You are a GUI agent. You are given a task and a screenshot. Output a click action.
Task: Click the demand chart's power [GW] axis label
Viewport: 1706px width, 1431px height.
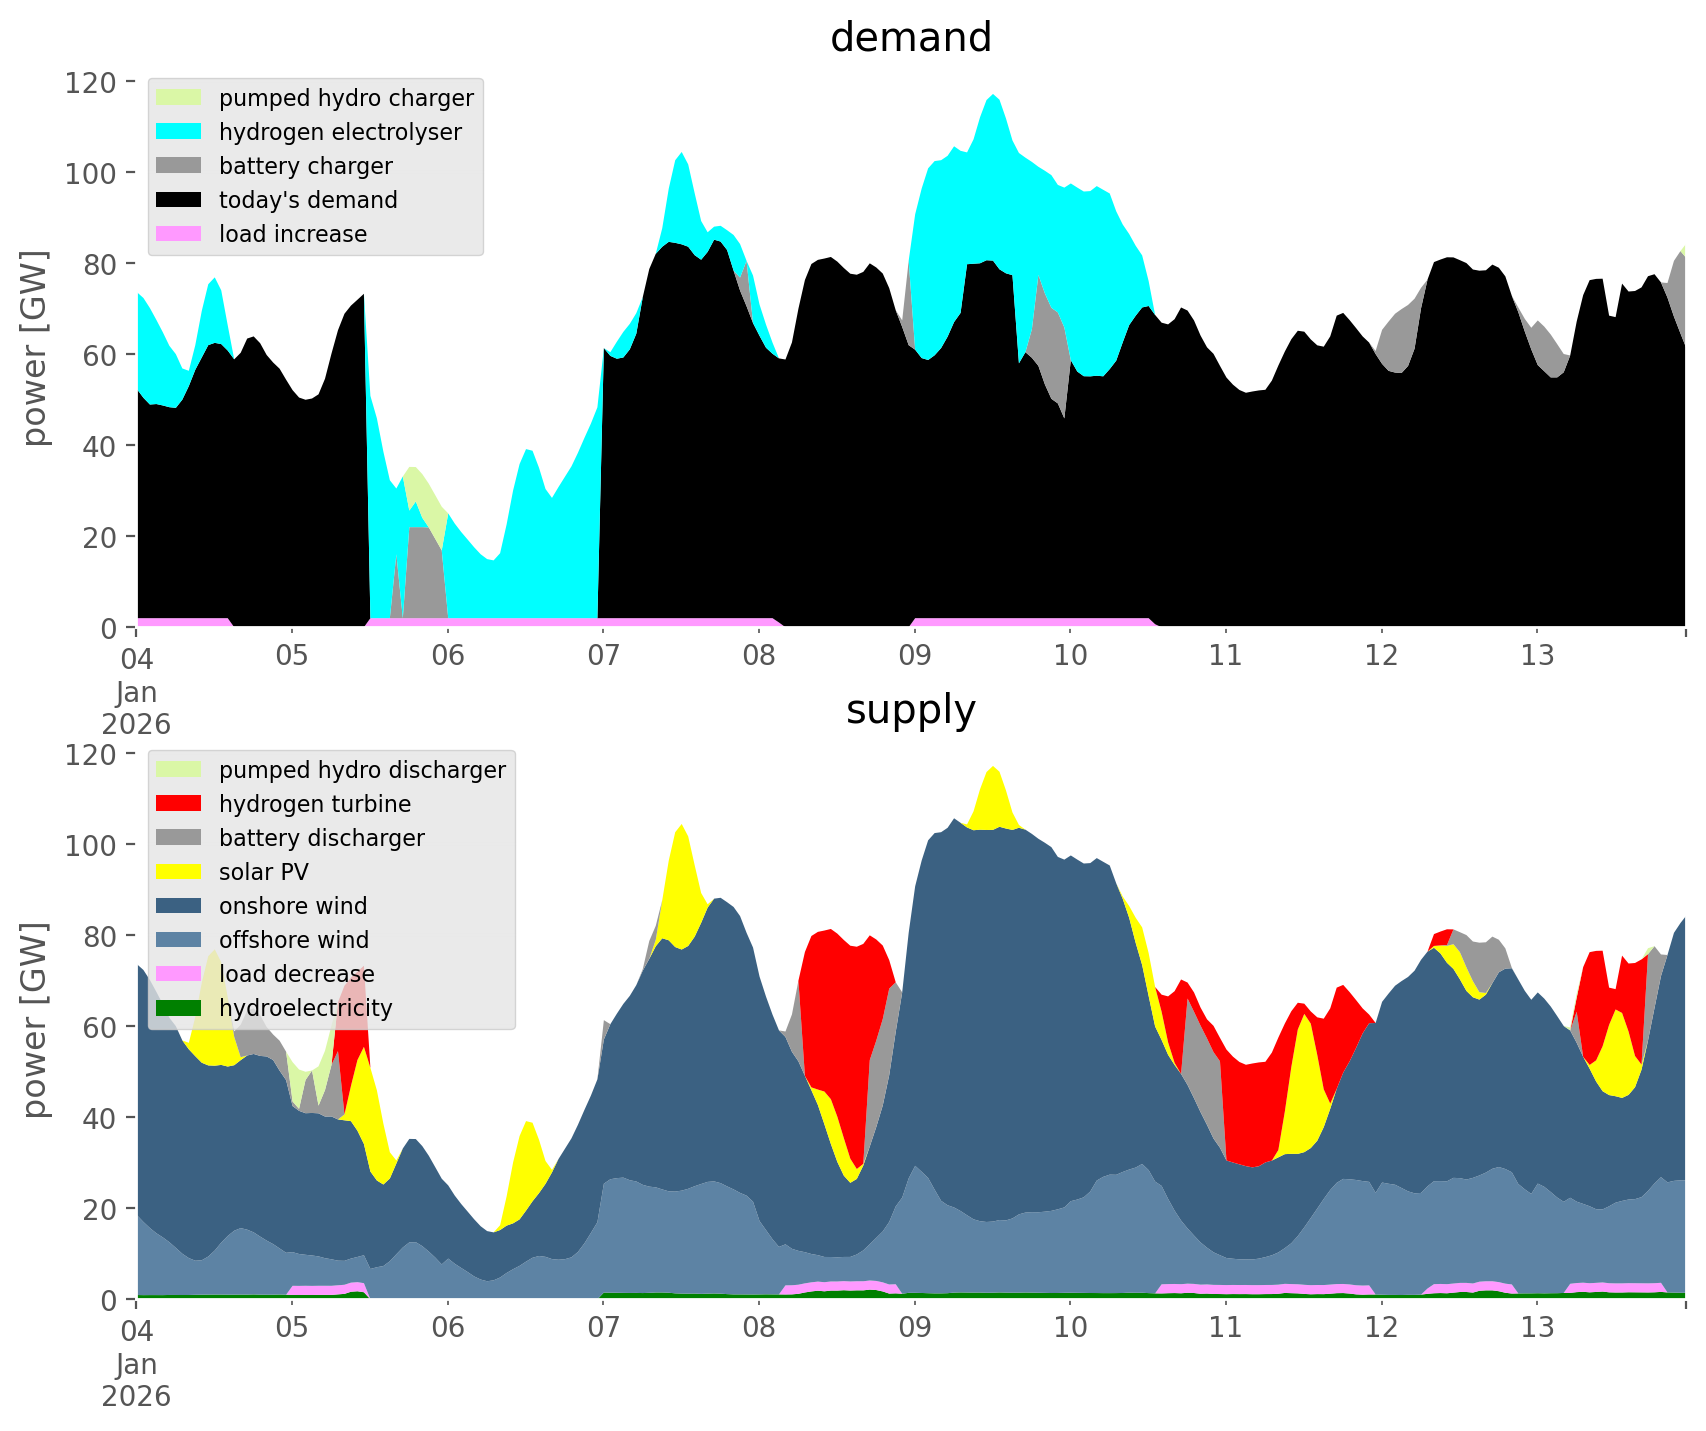point(36,348)
